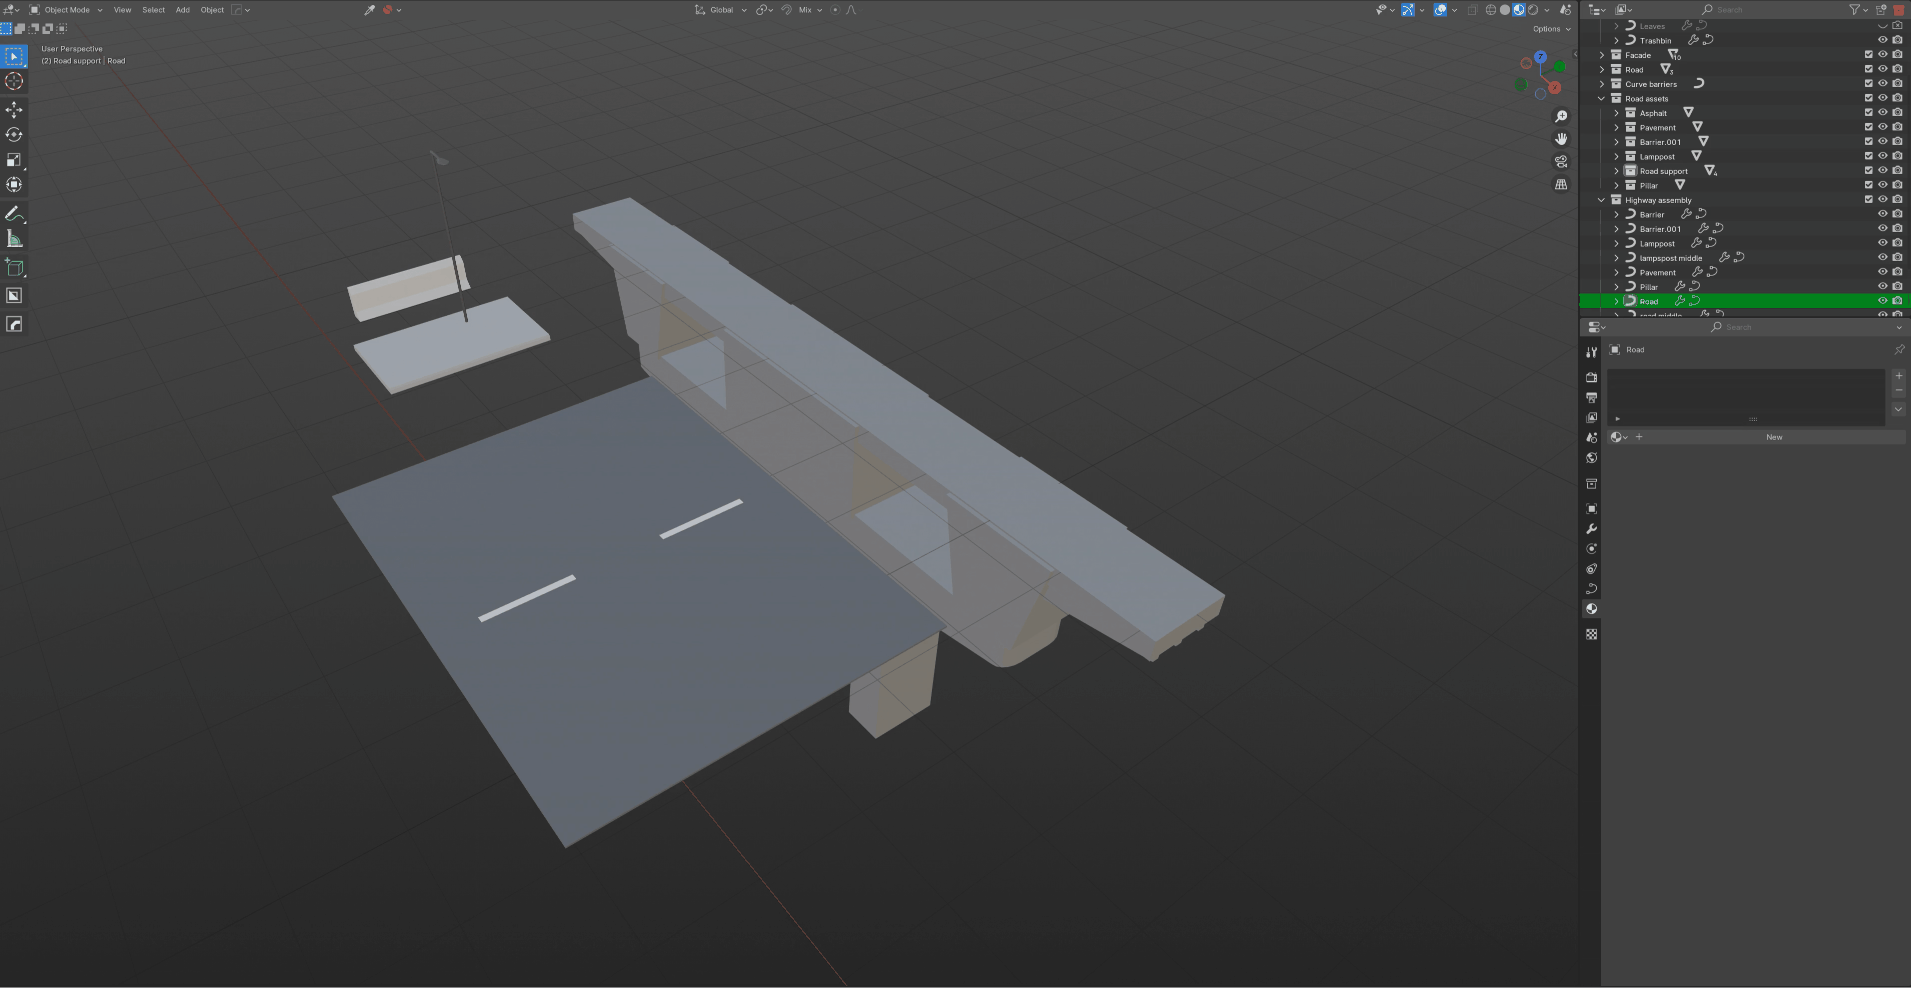
Task: Browse materials with the sphere dropdown
Action: (x=1619, y=437)
